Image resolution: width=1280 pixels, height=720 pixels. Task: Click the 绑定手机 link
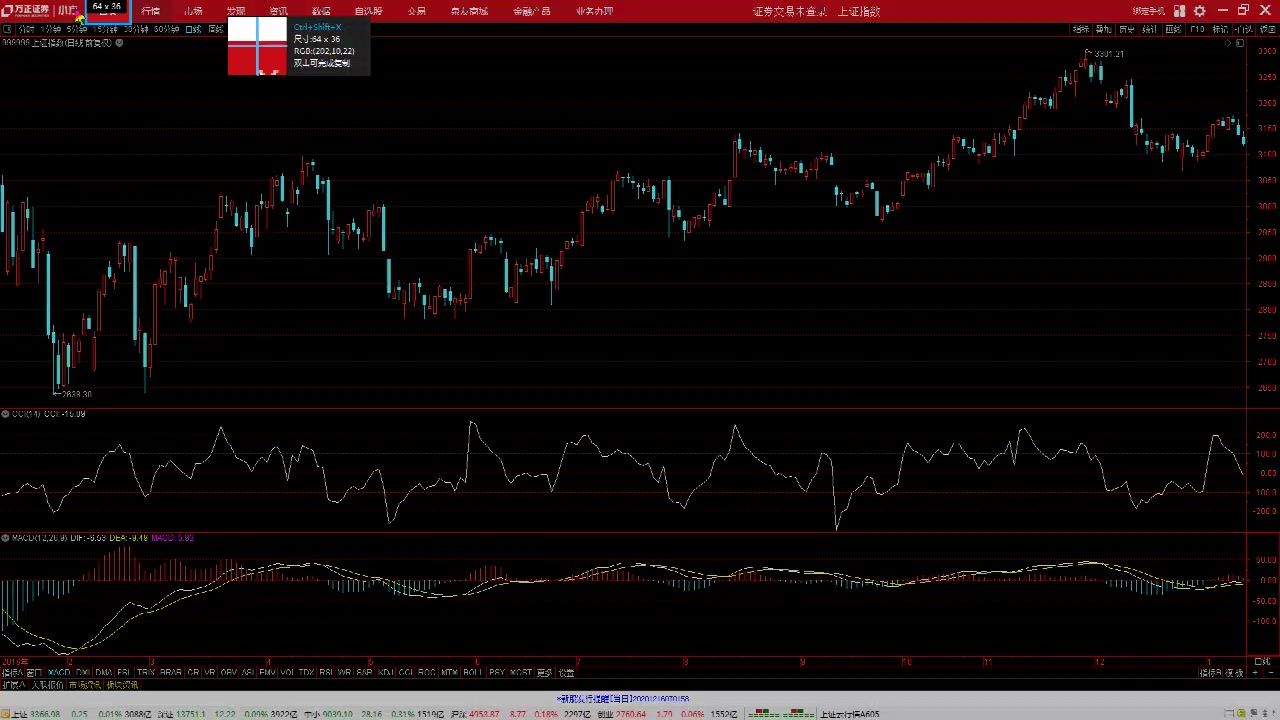click(1148, 11)
